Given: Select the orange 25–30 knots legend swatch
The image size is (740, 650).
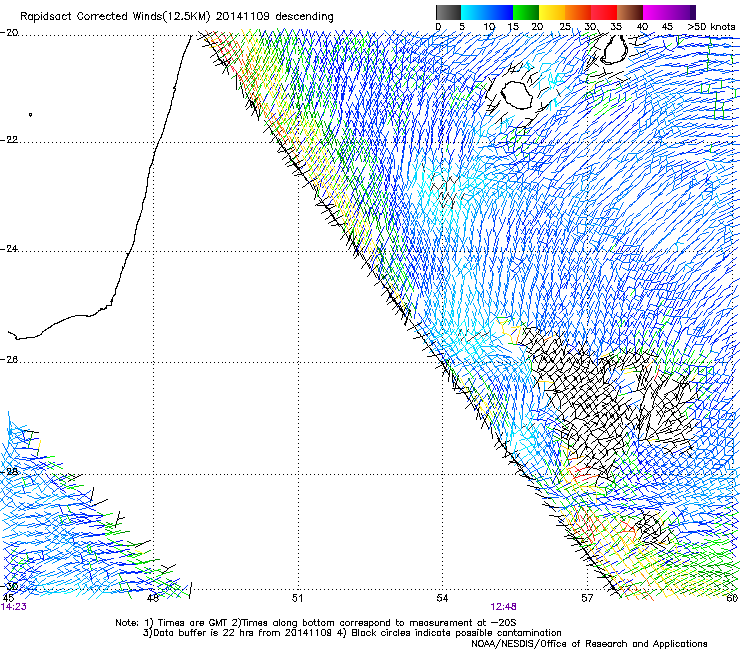Looking at the screenshot, I should click(578, 12).
